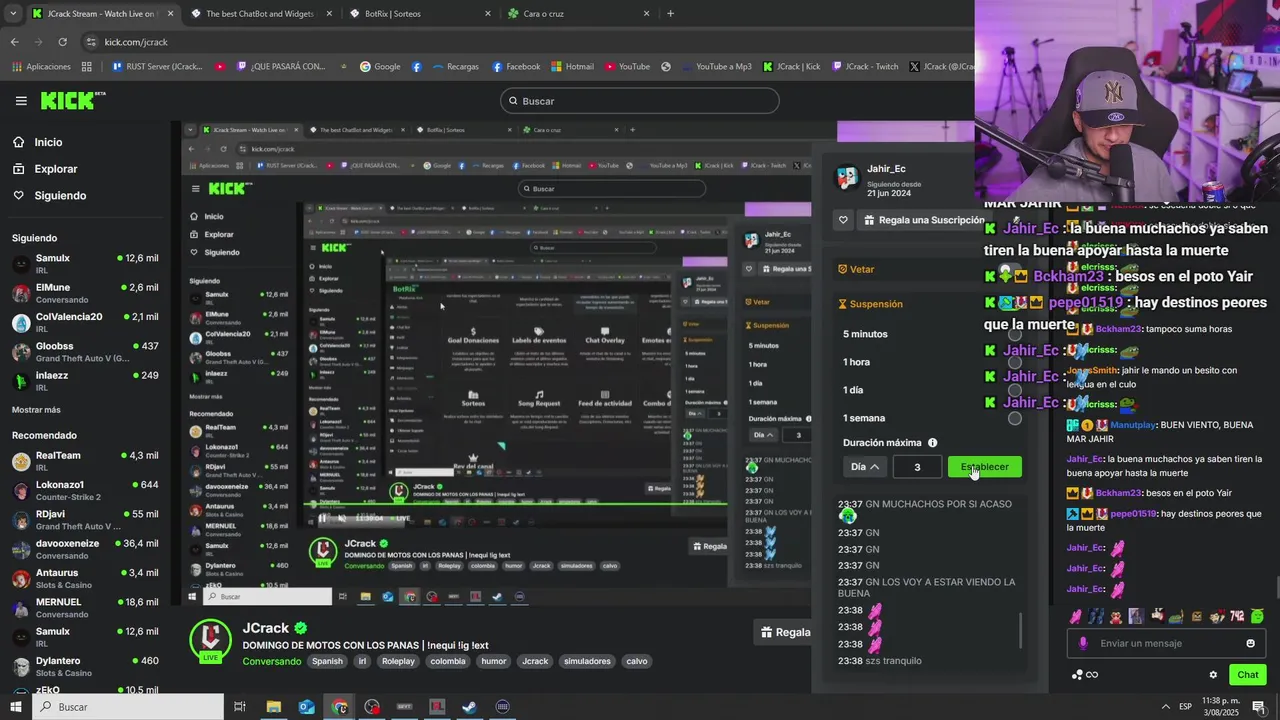
Task: Open the RUST Server bookmark
Action: (157, 67)
